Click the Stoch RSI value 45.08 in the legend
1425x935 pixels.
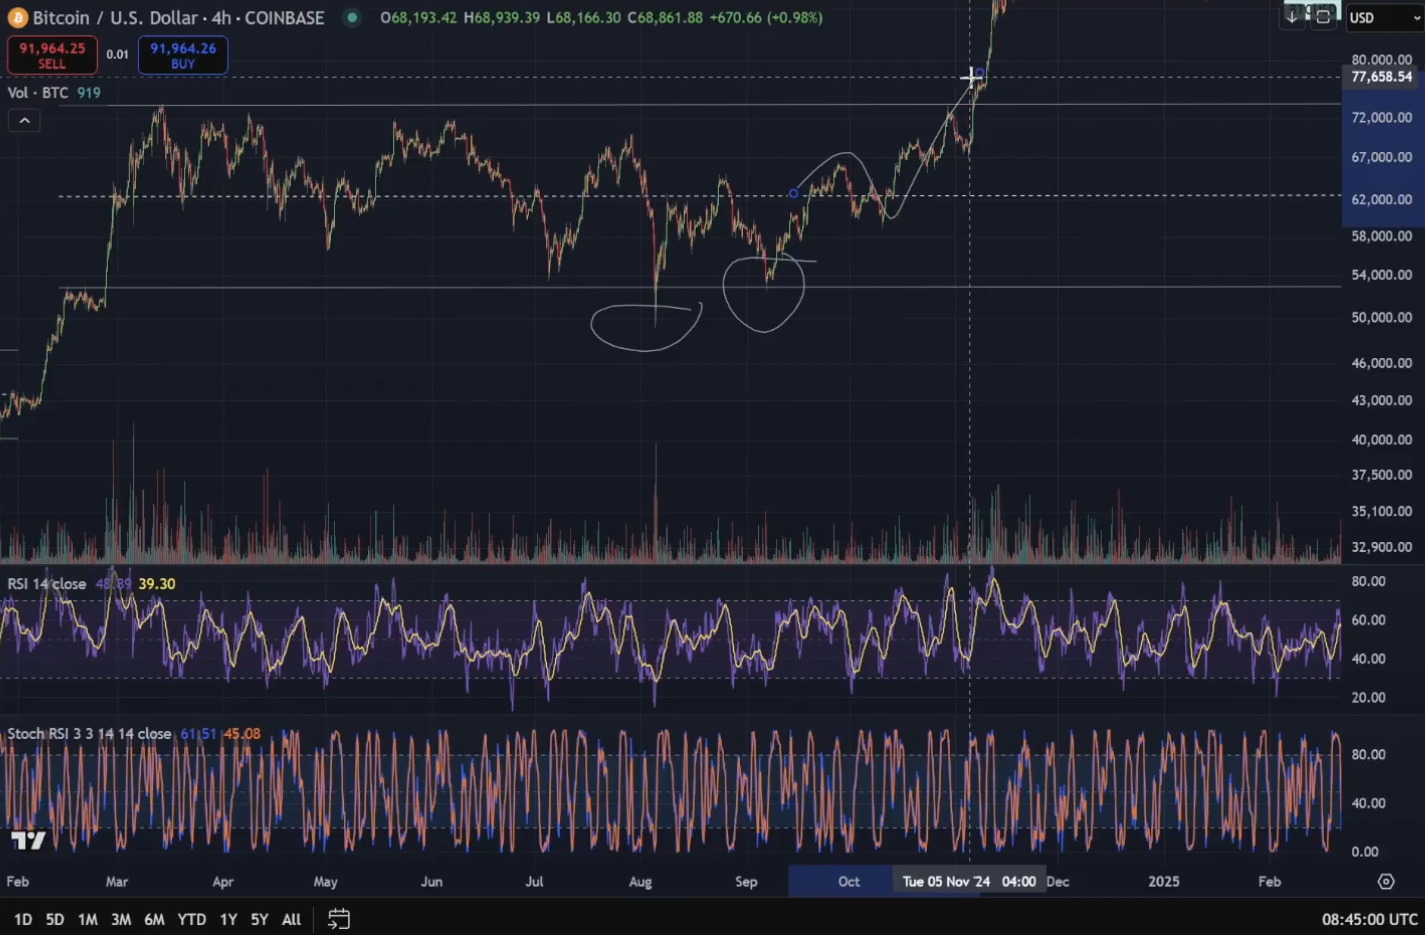pyautogui.click(x=241, y=734)
